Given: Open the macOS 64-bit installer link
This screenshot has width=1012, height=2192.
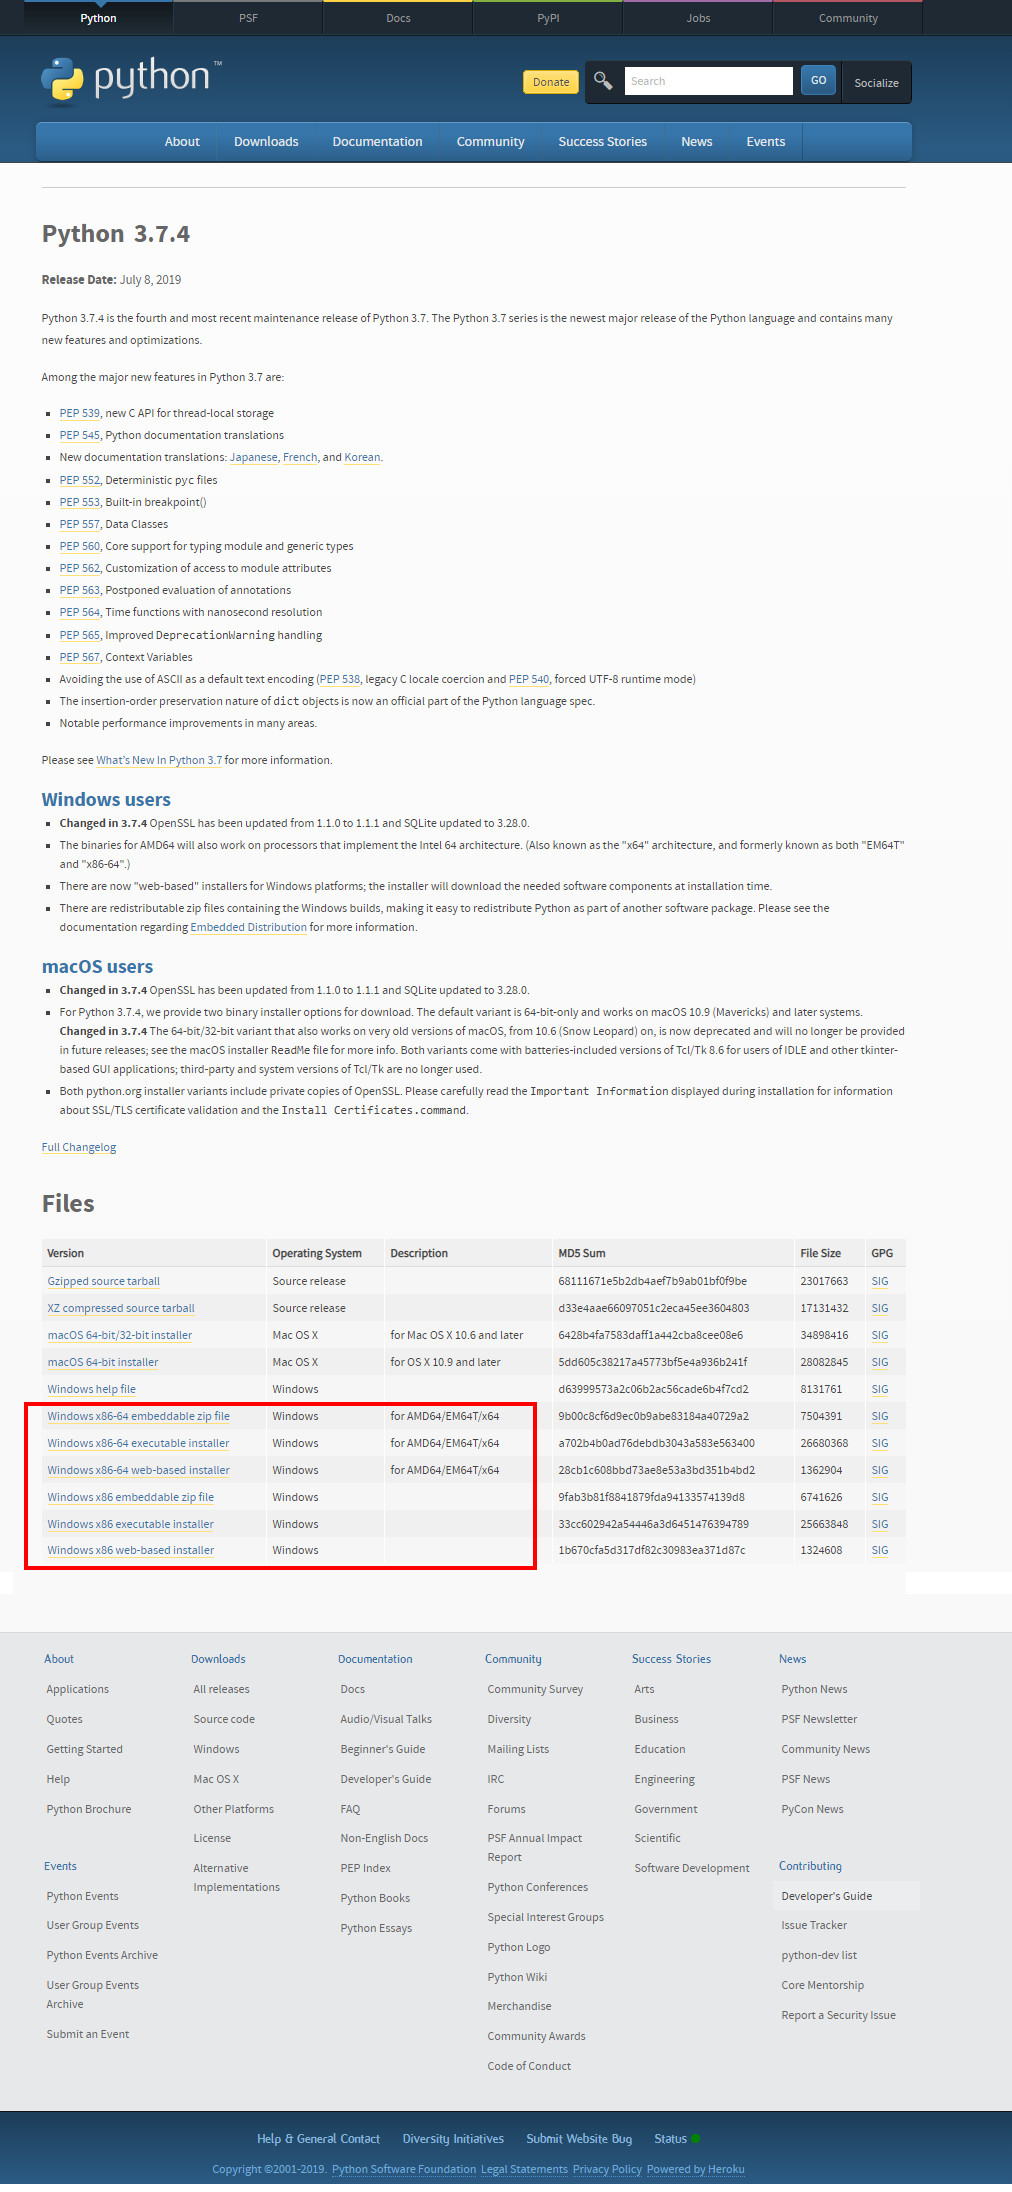Looking at the screenshot, I should click(103, 1362).
